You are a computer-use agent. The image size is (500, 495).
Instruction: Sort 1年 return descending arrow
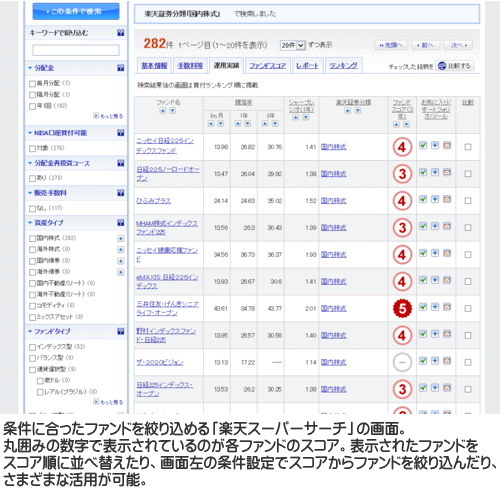(x=248, y=124)
